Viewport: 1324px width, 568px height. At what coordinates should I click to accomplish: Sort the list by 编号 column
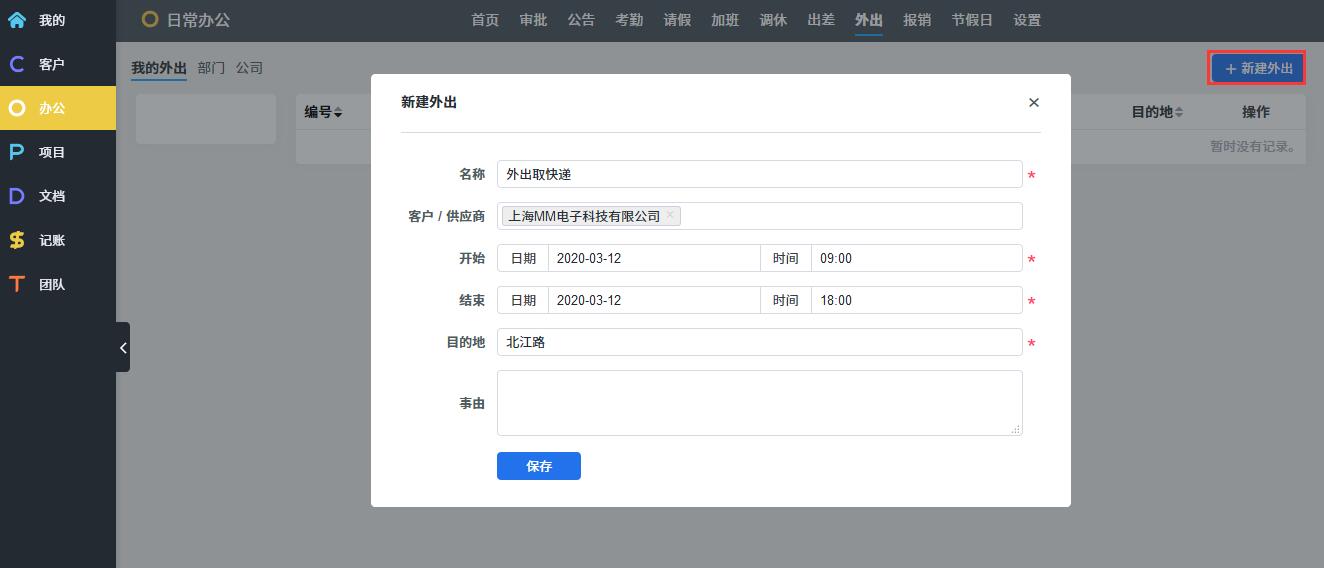324,112
